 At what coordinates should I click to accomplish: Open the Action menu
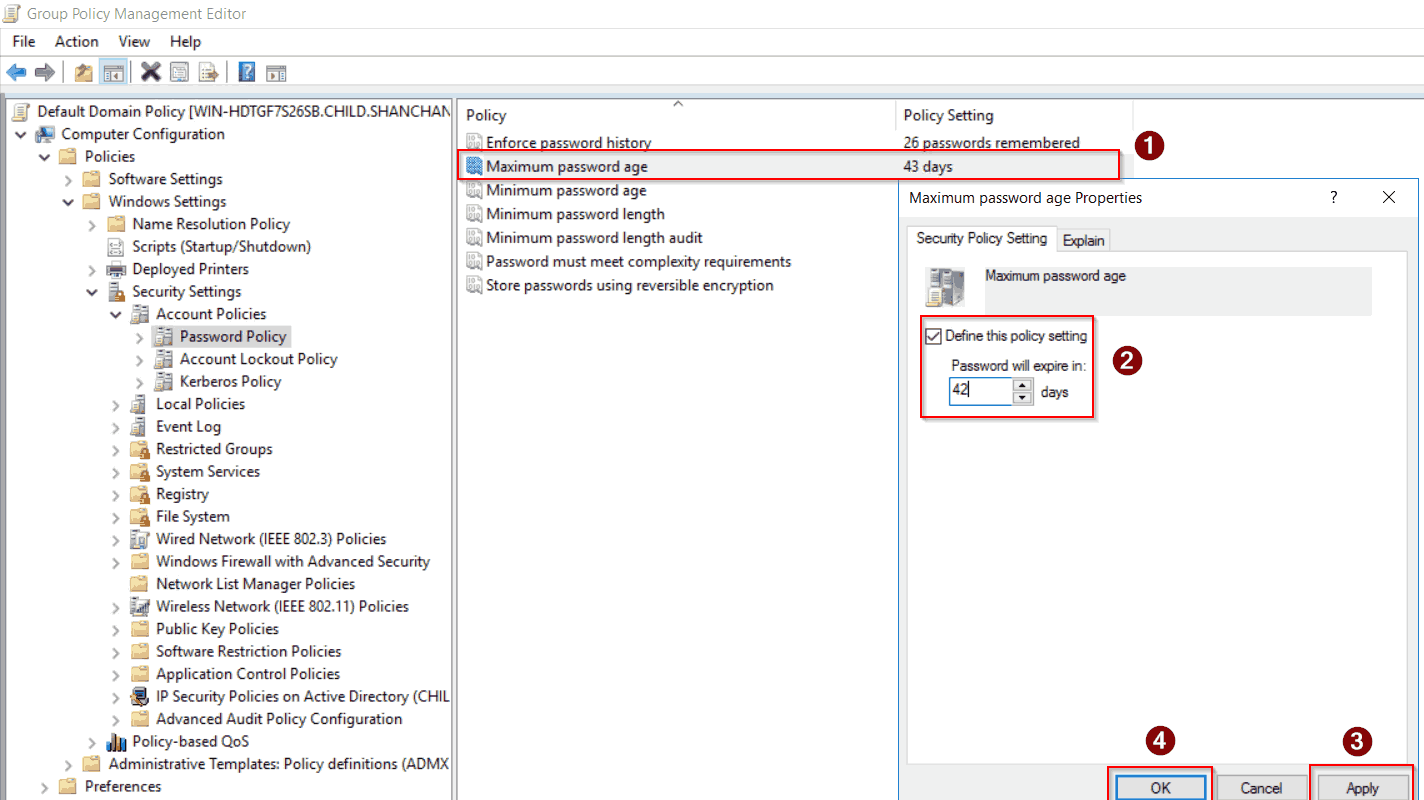(76, 41)
